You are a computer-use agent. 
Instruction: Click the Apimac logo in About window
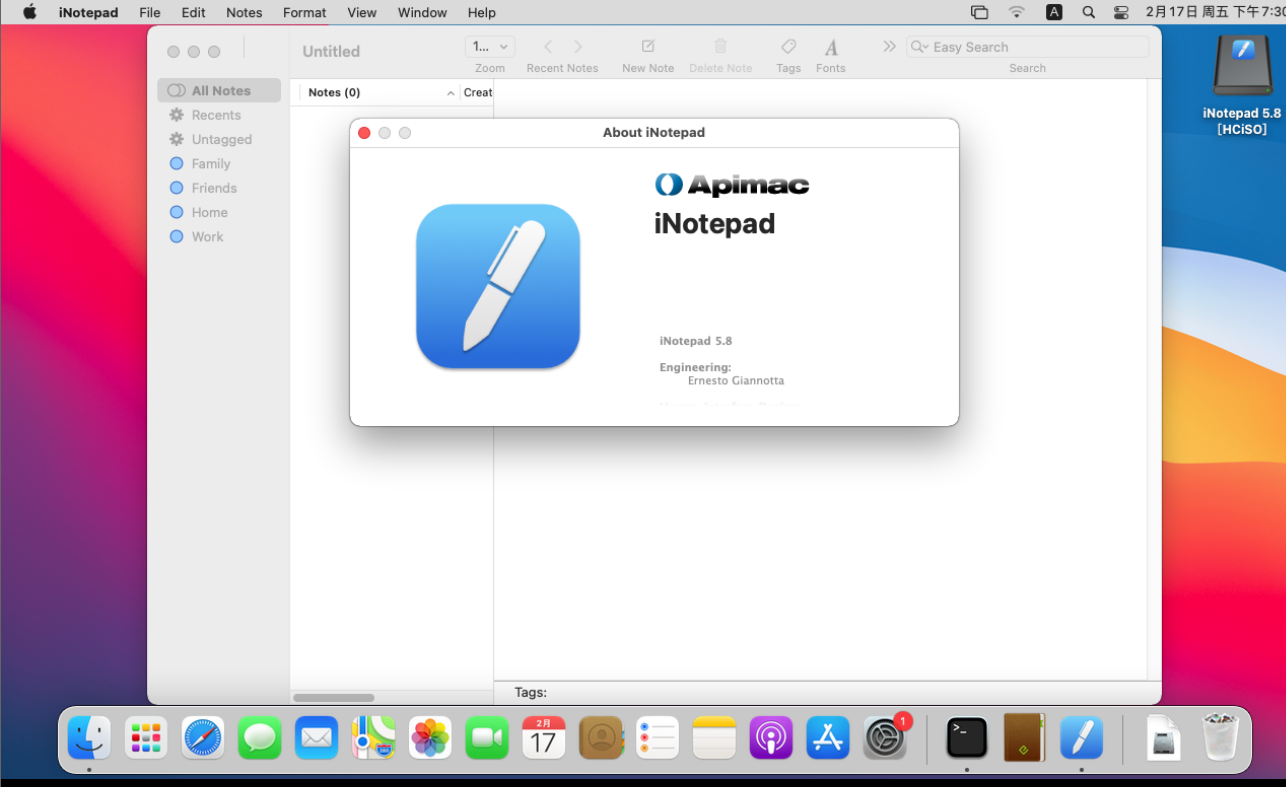[732, 185]
